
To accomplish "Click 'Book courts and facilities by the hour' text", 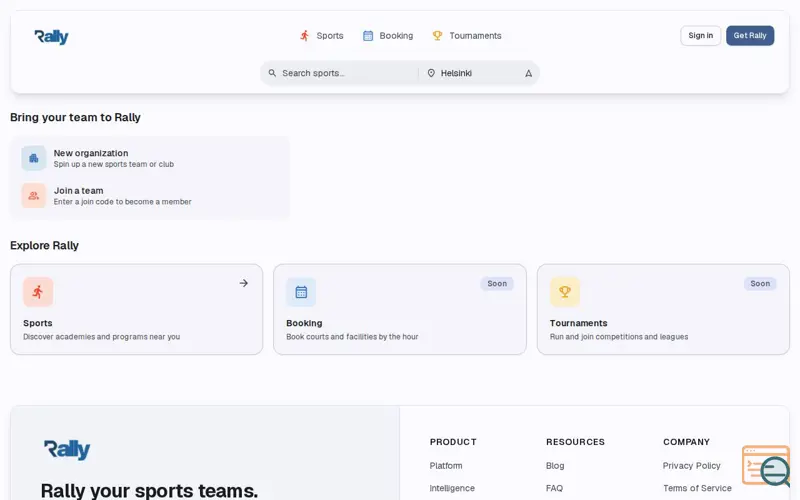I will pyautogui.click(x=352, y=337).
